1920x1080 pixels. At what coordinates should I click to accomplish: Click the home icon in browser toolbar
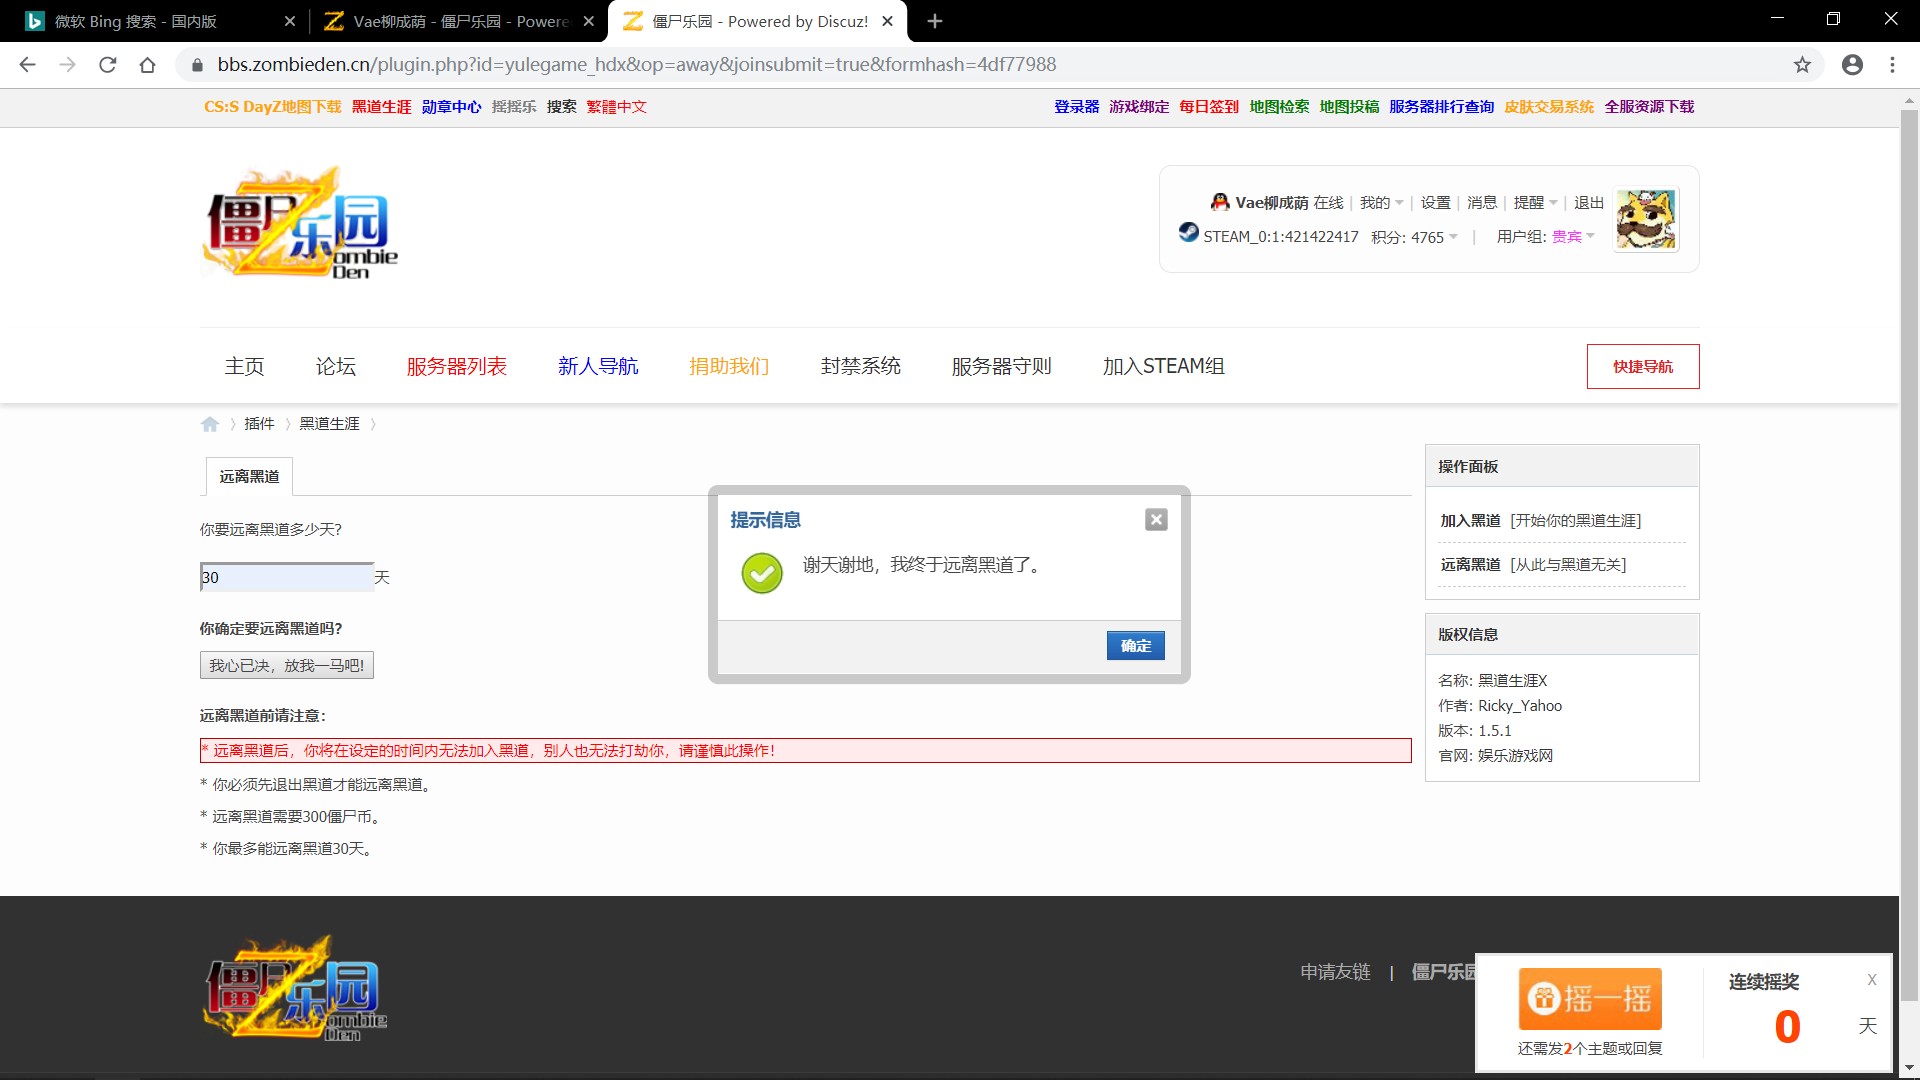click(x=148, y=65)
